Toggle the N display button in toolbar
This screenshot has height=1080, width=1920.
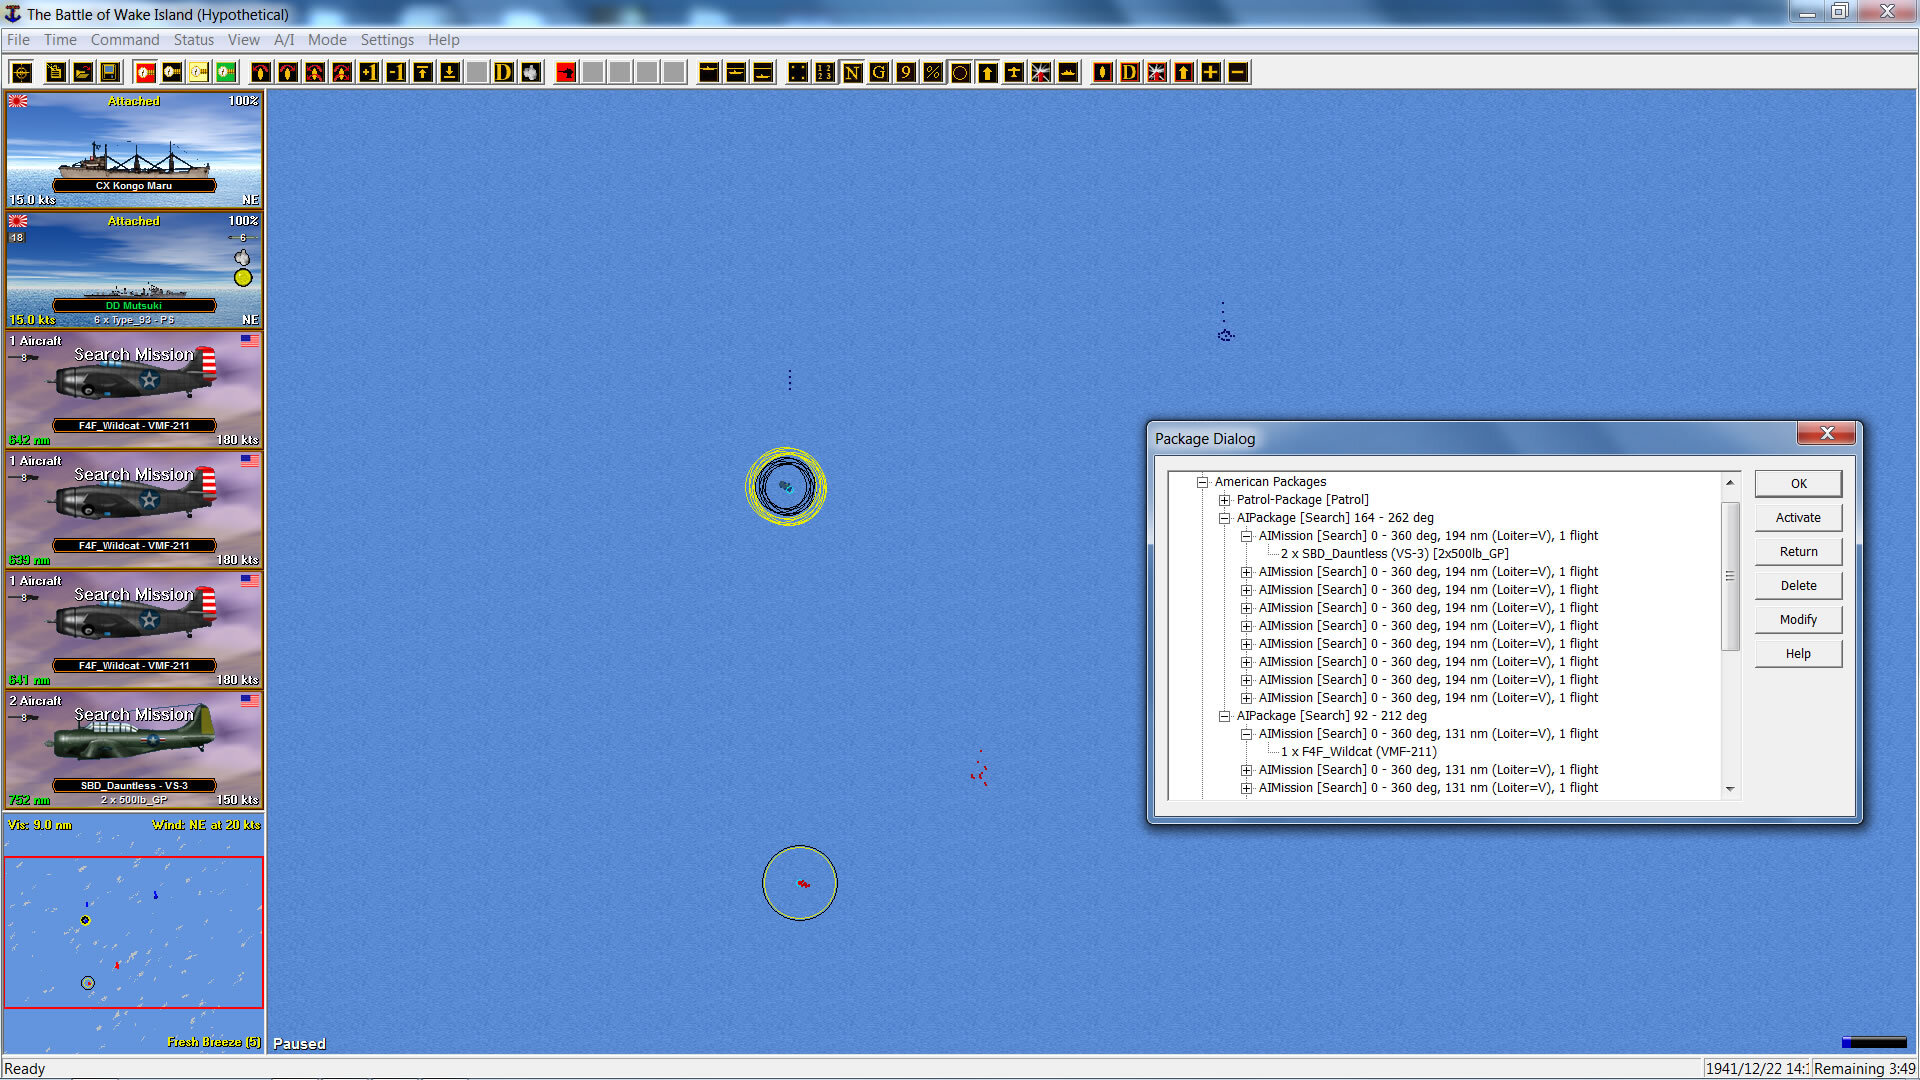(852, 72)
